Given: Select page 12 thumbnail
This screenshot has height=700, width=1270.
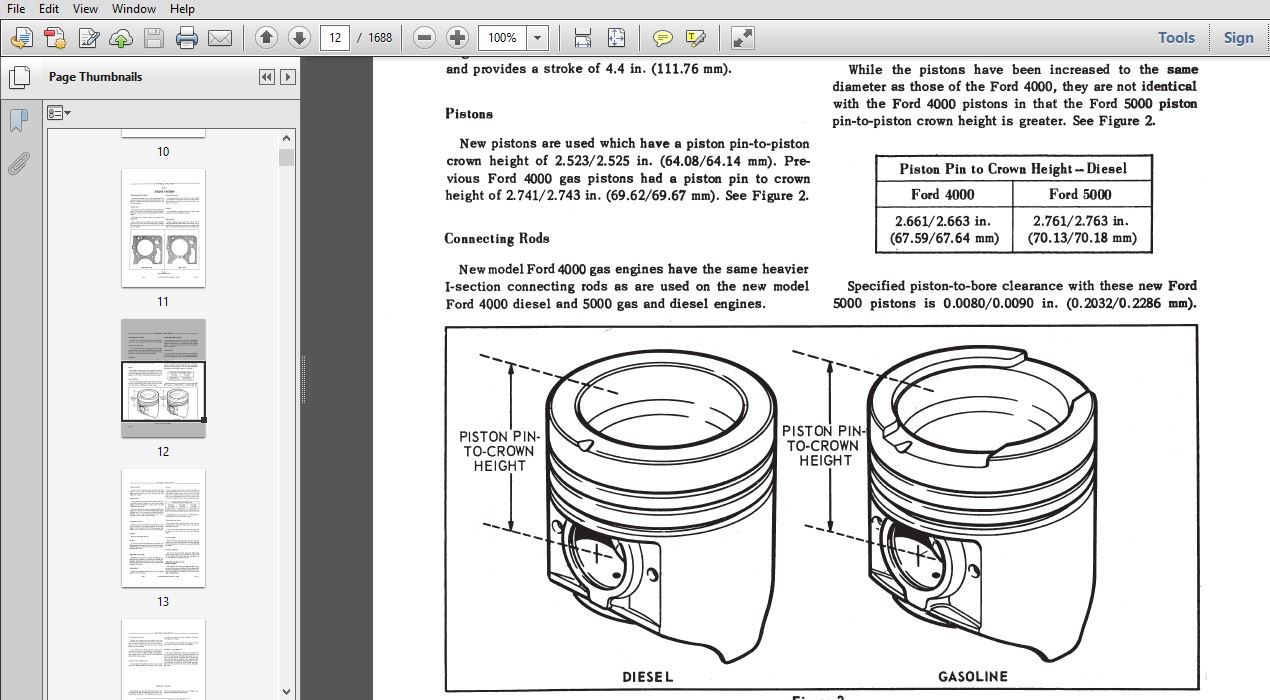Looking at the screenshot, I should point(163,378).
